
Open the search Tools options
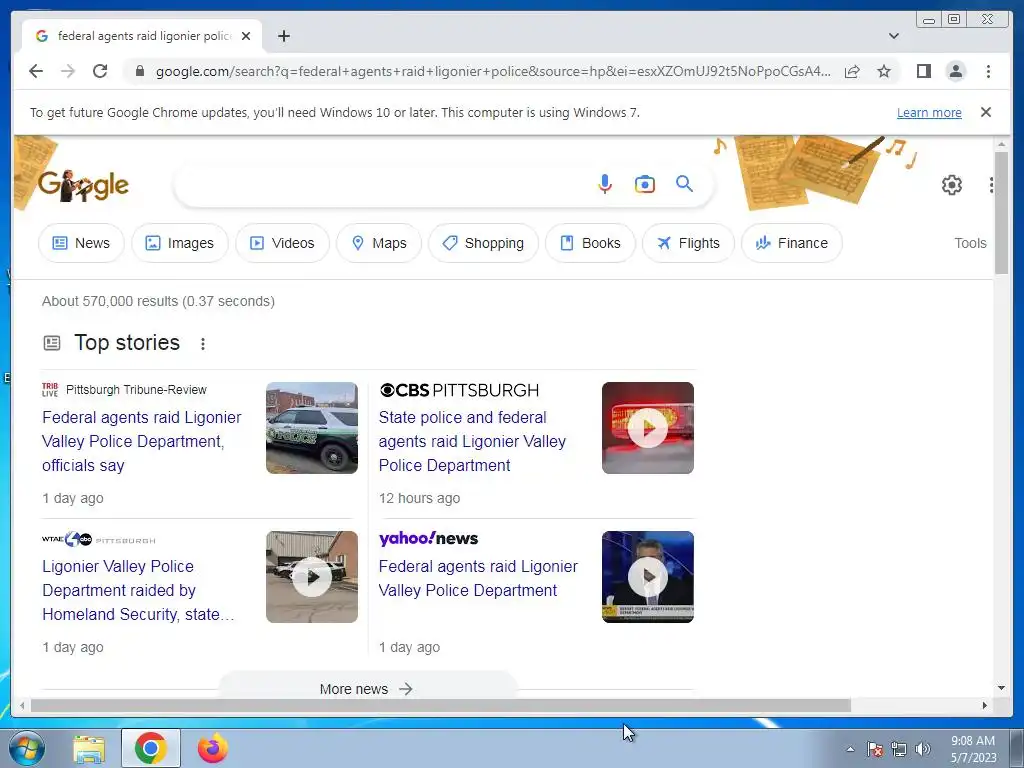point(970,243)
